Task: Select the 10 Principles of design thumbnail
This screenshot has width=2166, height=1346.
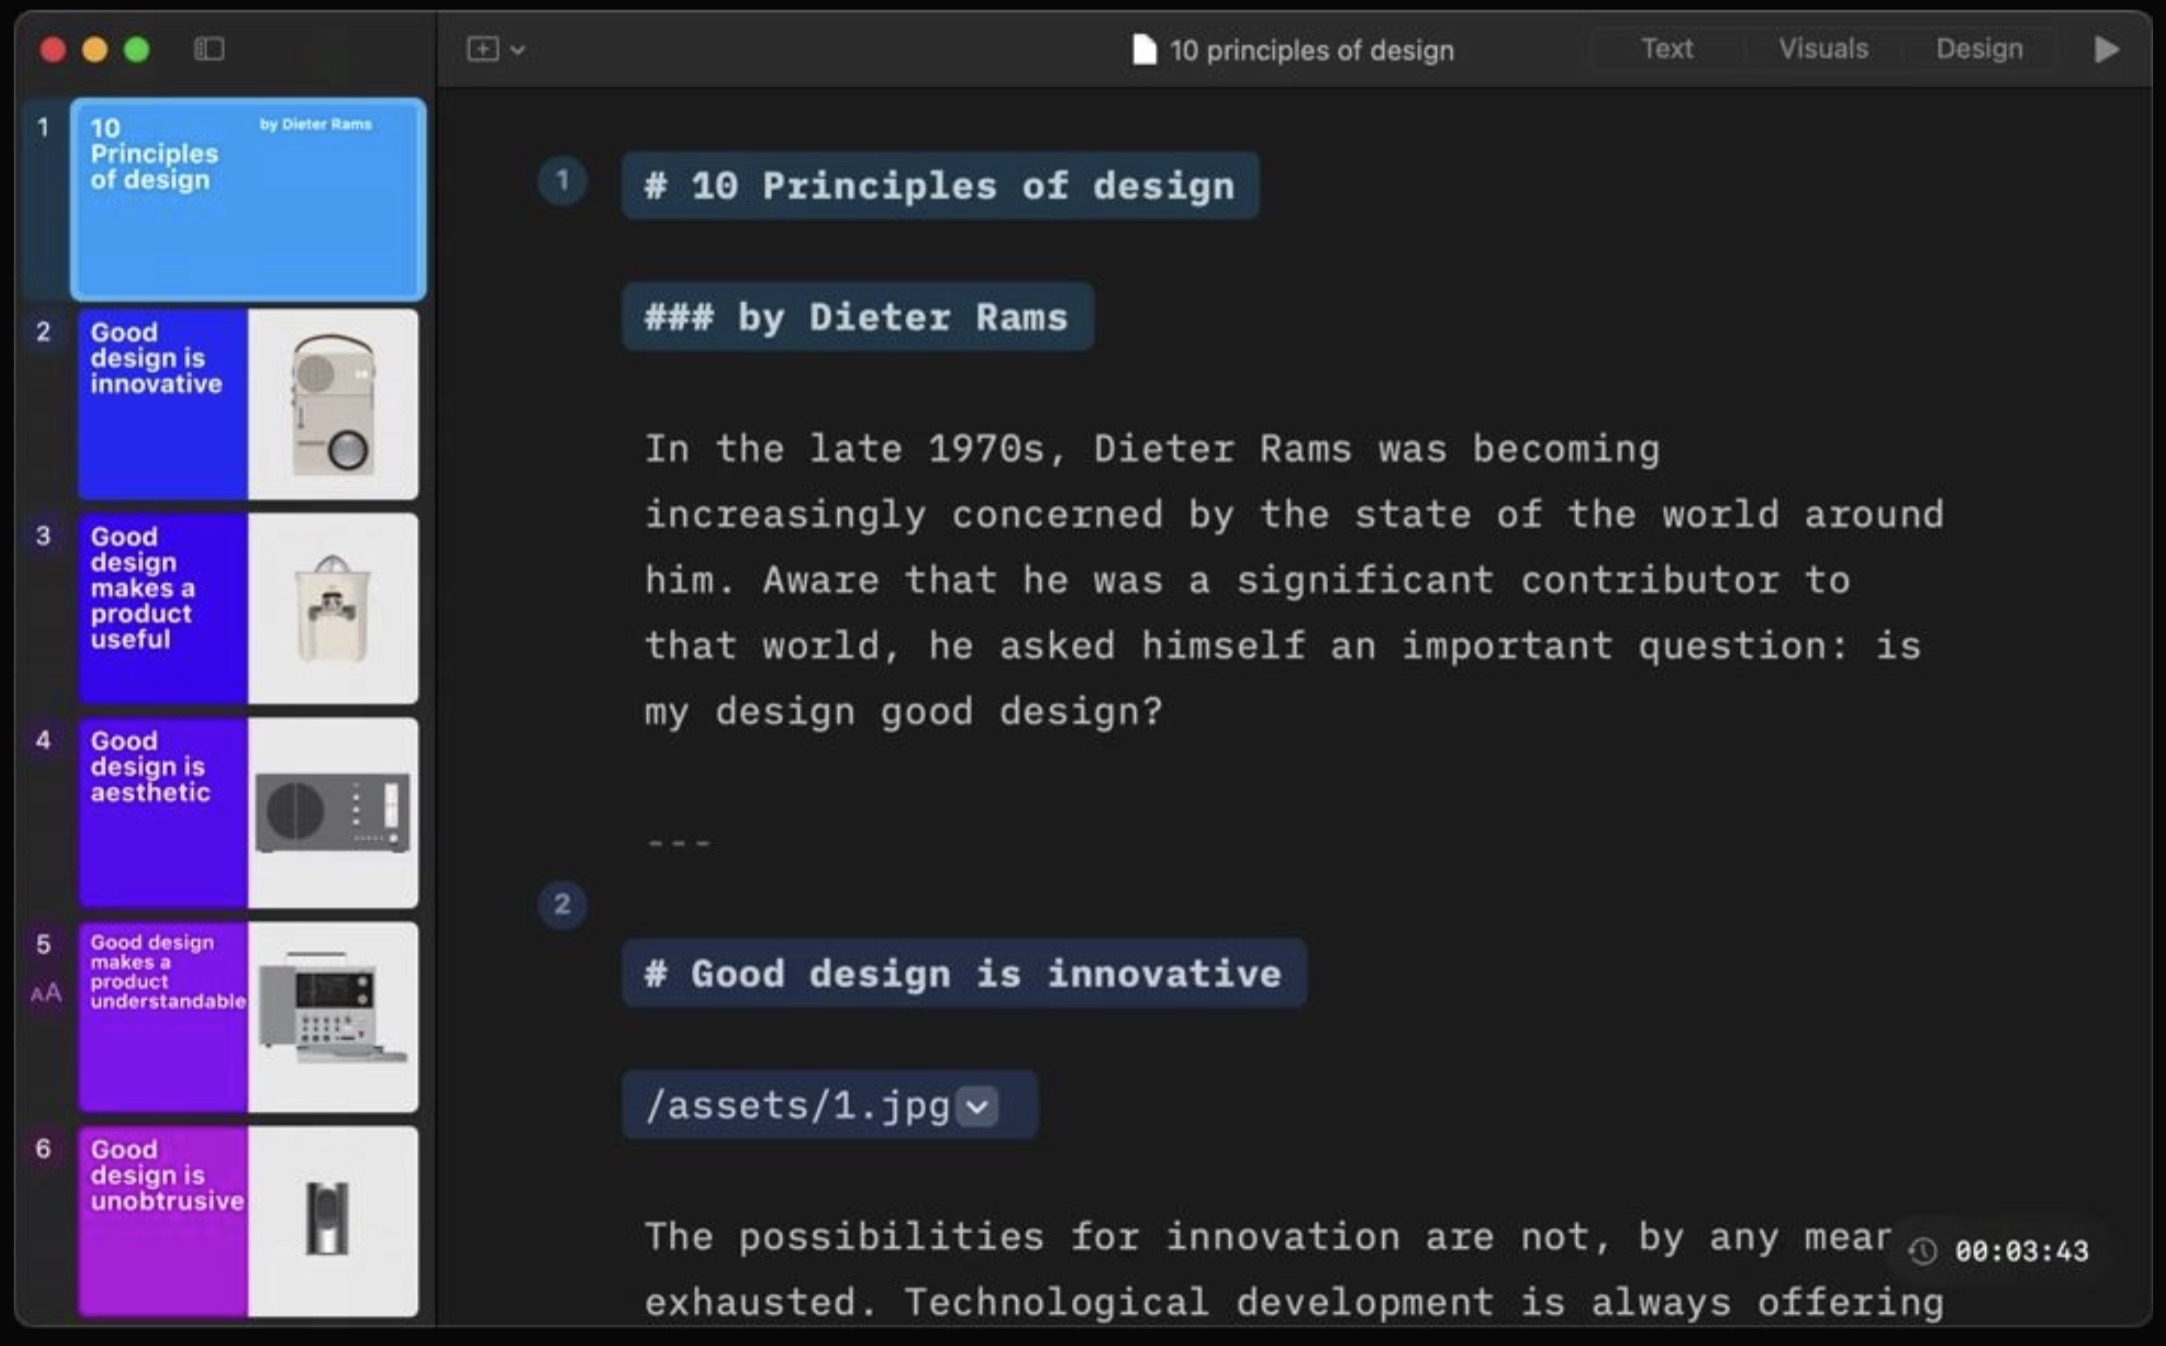Action: coord(248,200)
